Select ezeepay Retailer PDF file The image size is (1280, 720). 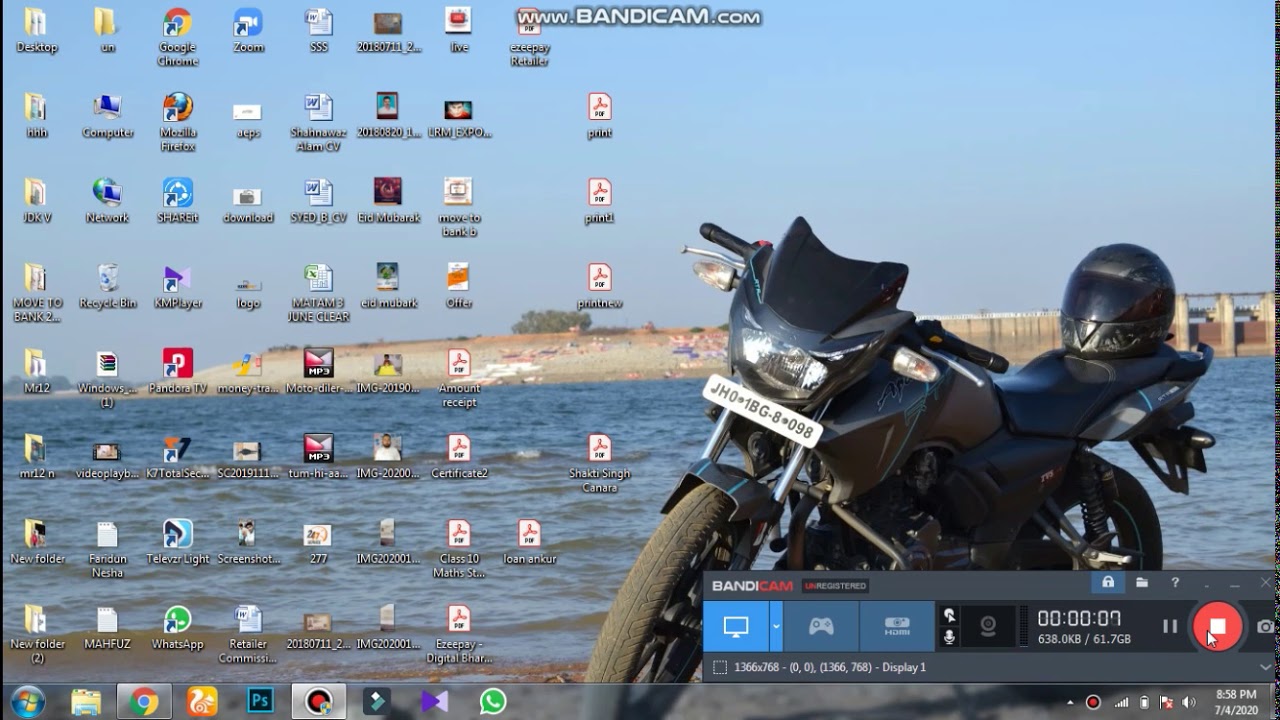coord(529,37)
